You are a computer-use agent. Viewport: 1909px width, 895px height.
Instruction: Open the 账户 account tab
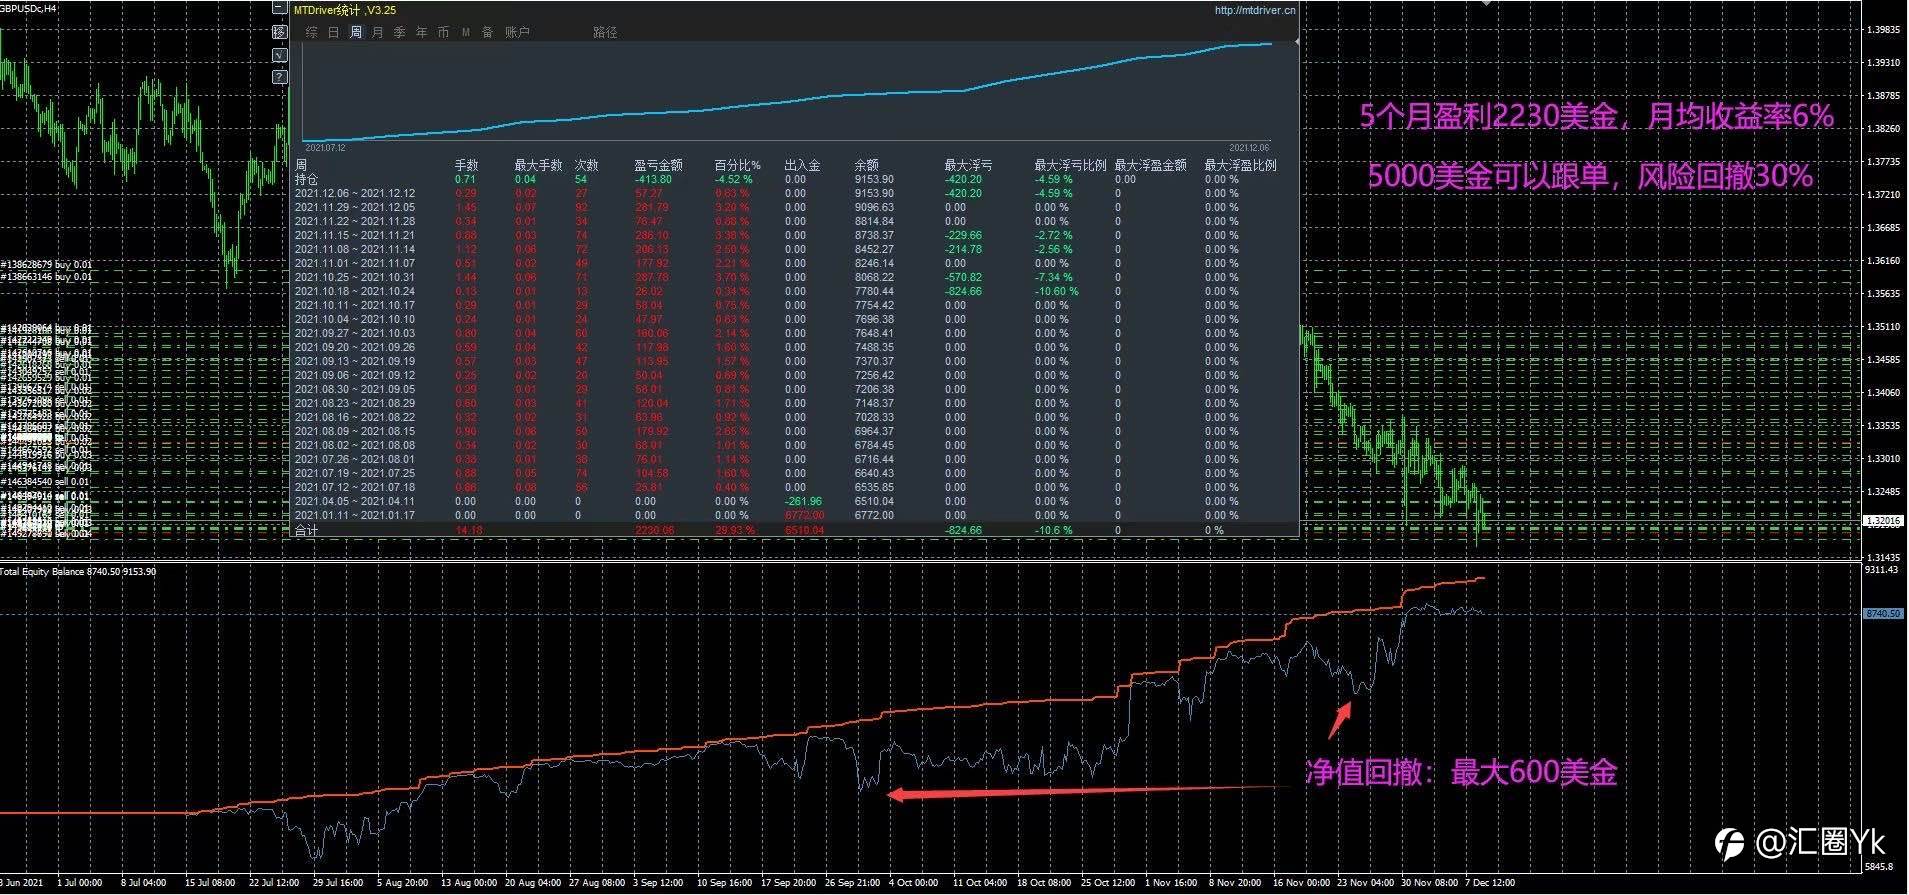point(517,32)
